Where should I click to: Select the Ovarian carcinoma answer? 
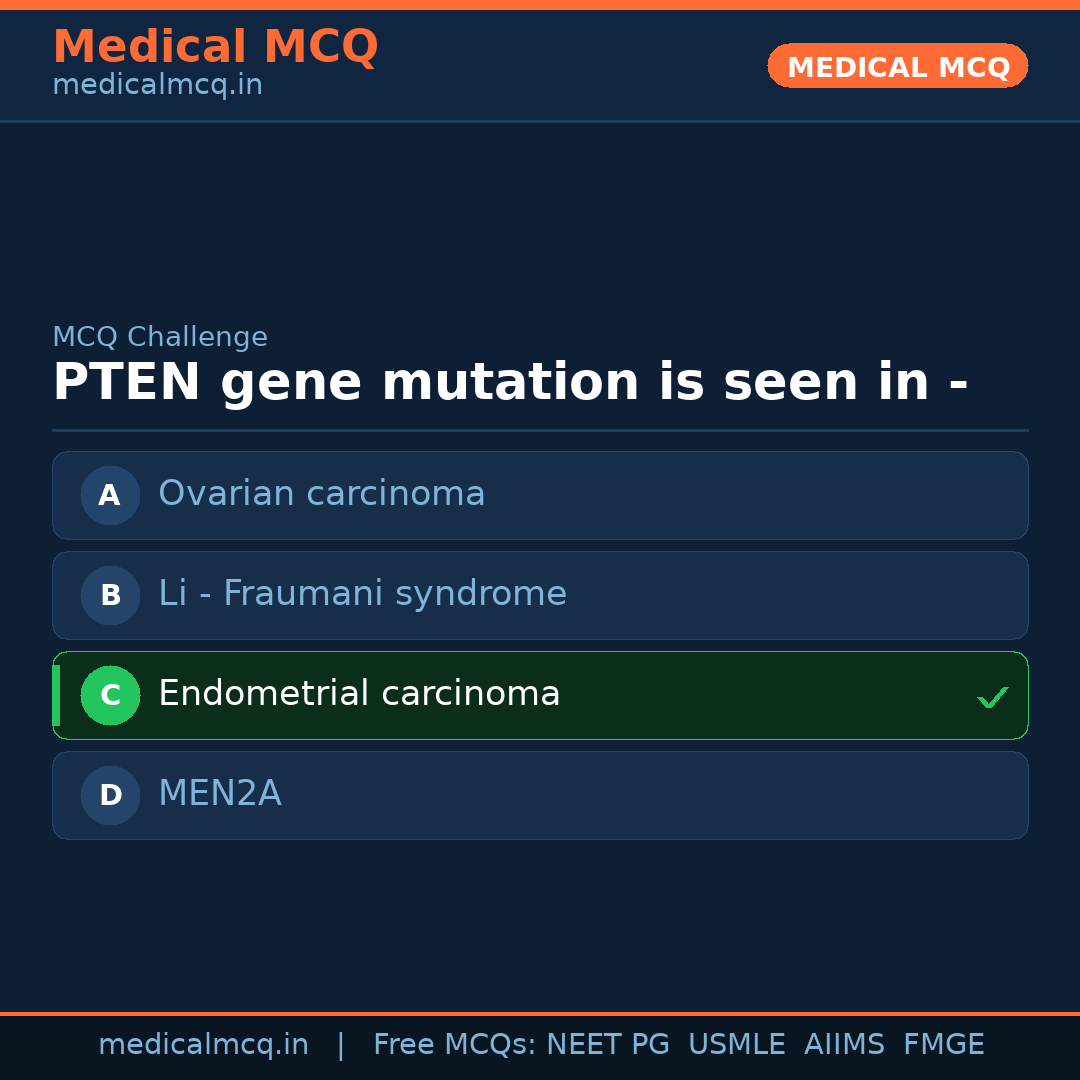321,494
